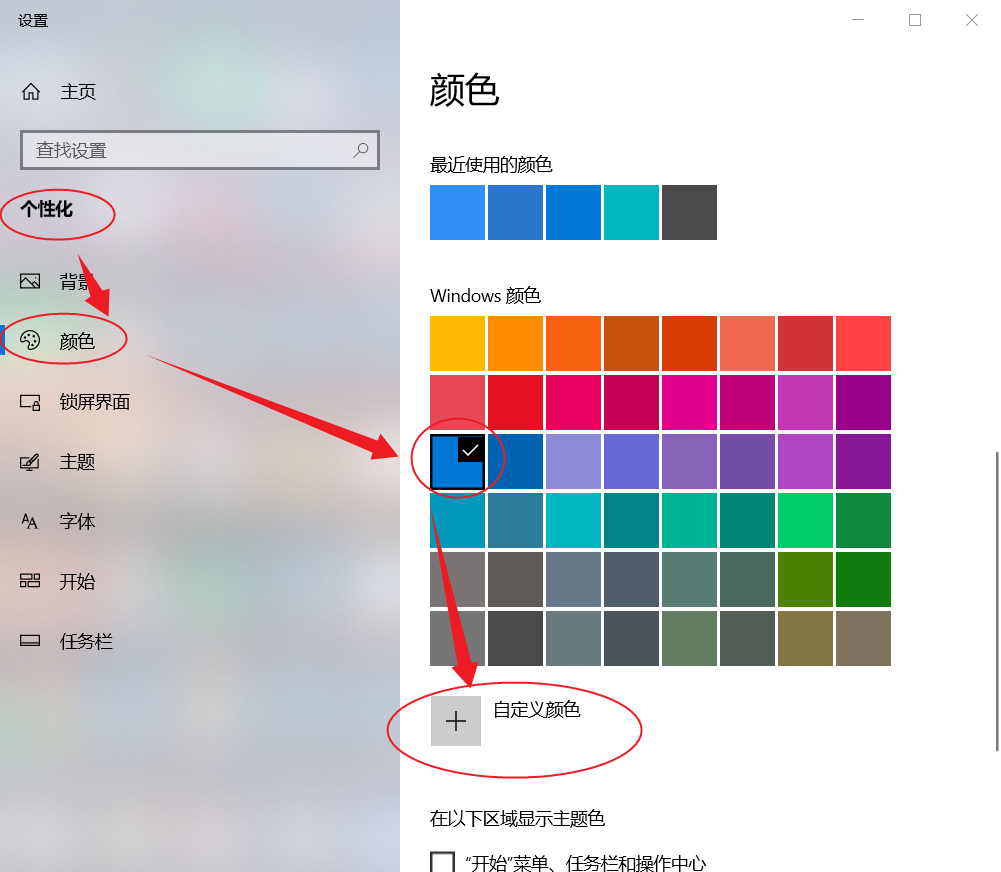Select the Home (主页) icon in sidebar
Screen dimensions: 1001x872
31,91
